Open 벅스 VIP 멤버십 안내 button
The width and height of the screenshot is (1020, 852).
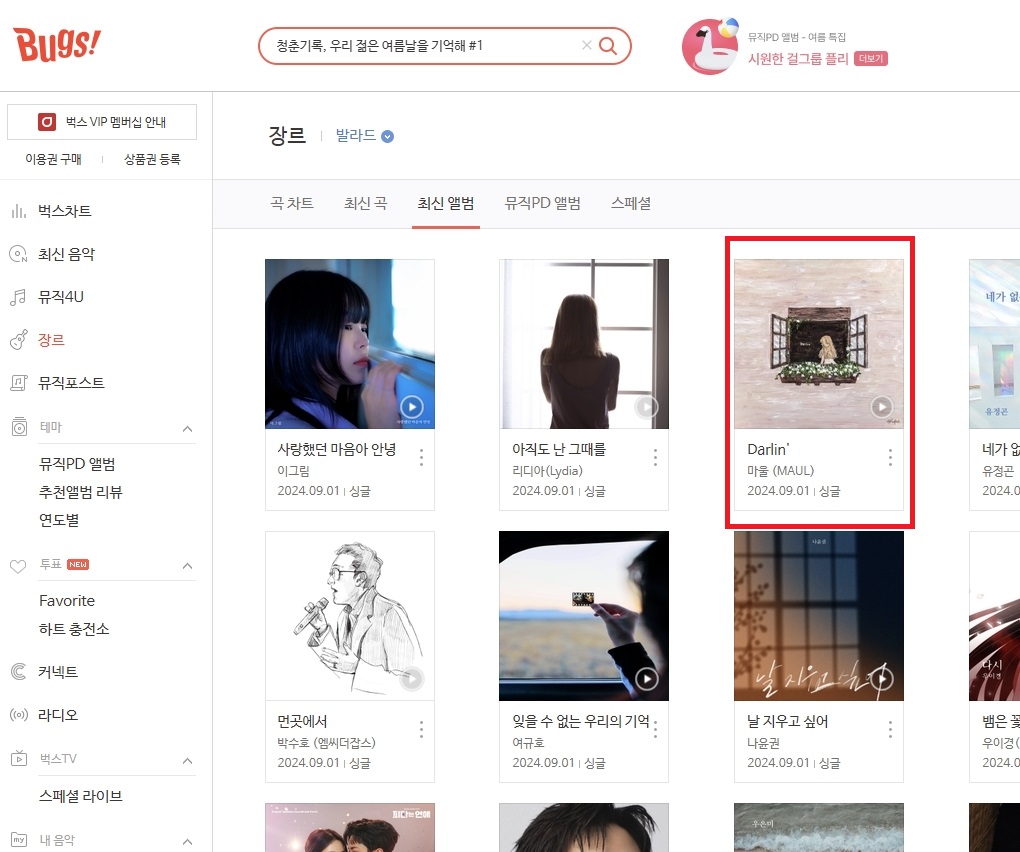tap(102, 122)
